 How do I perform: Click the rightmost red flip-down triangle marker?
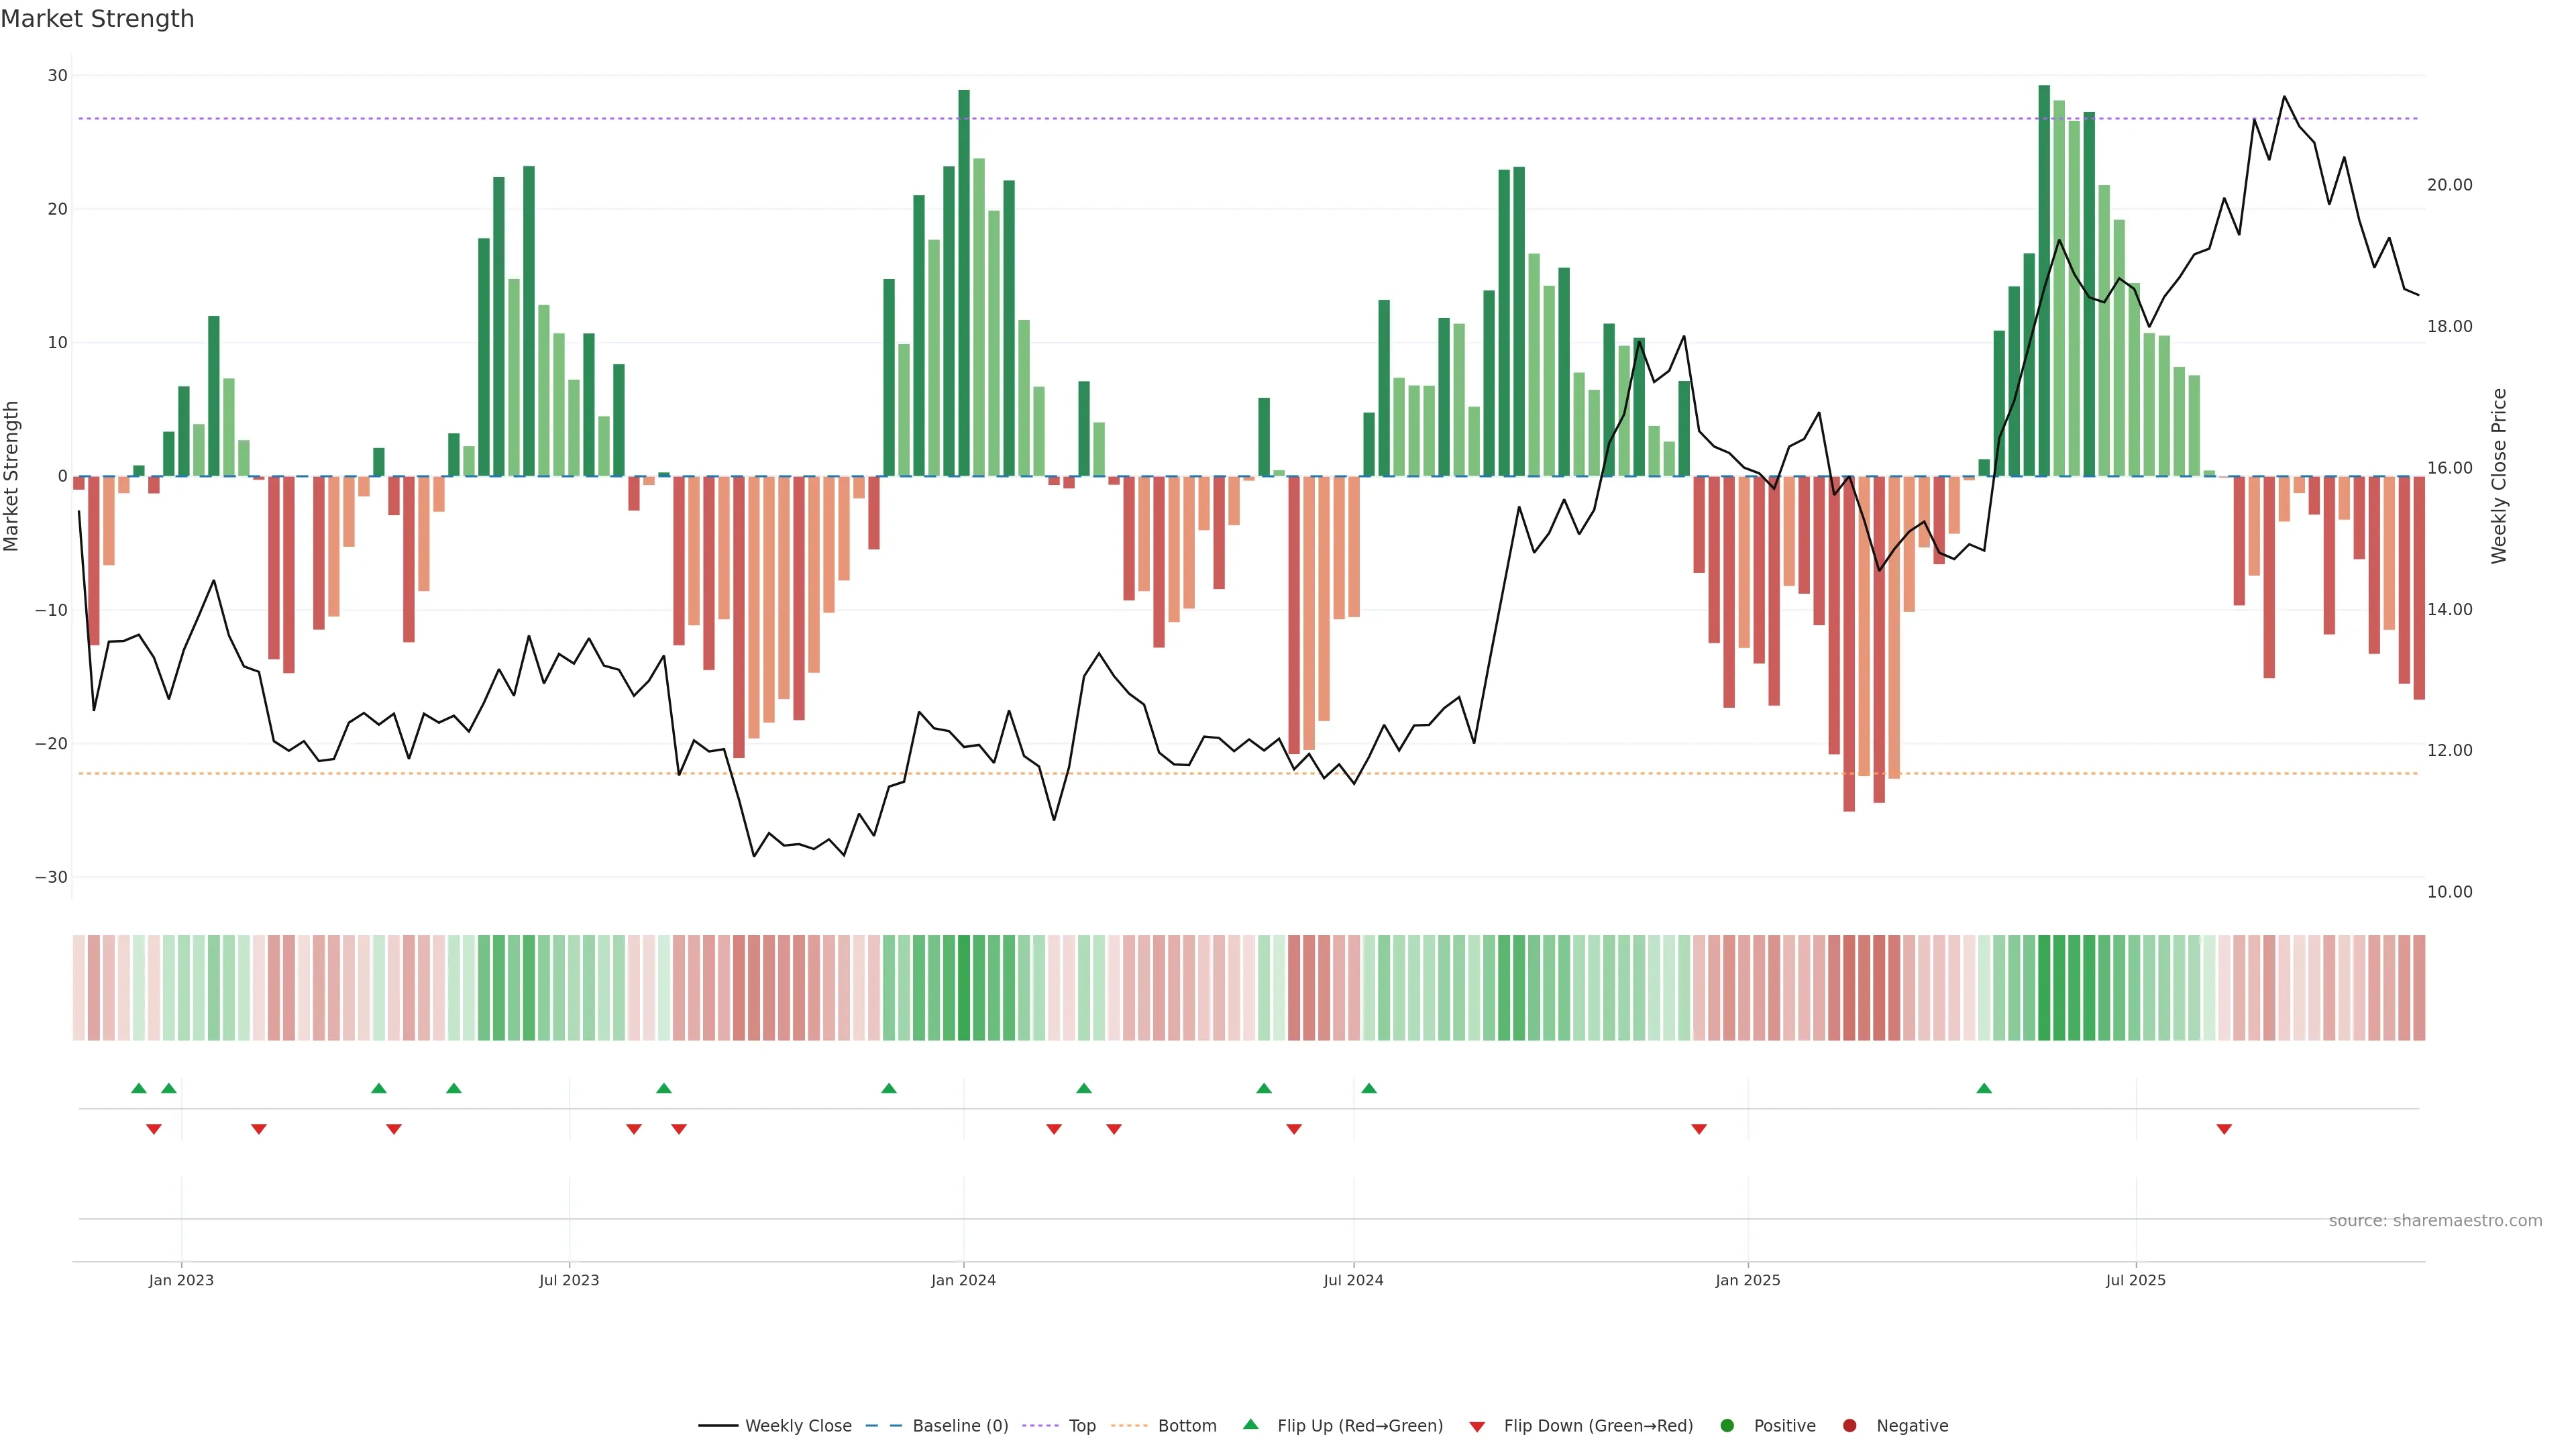[2224, 1129]
